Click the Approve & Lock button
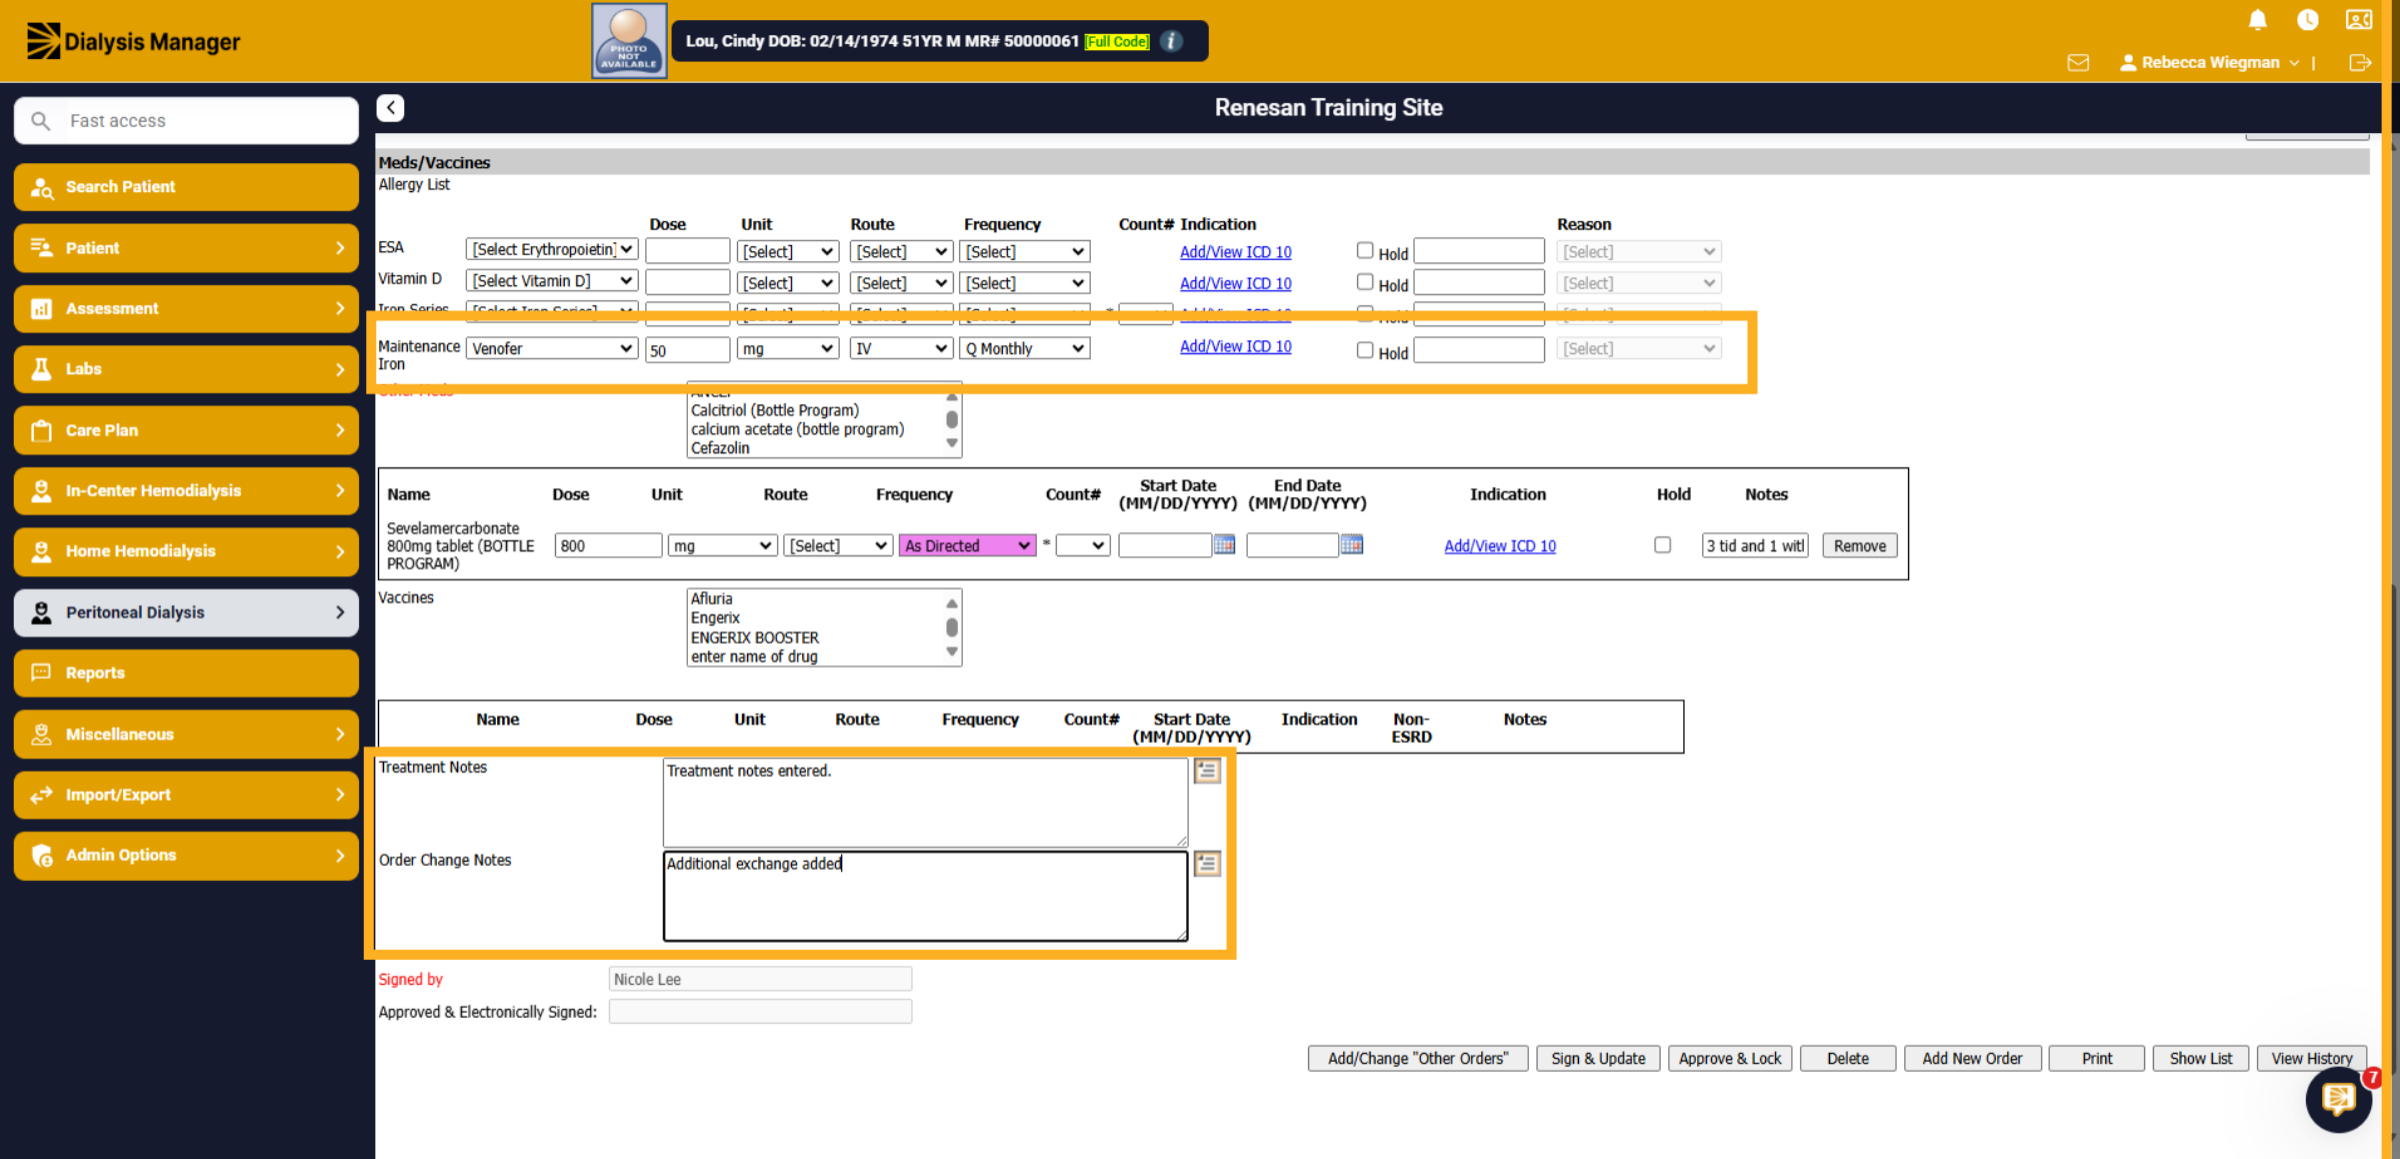2400x1159 pixels. tap(1730, 1058)
